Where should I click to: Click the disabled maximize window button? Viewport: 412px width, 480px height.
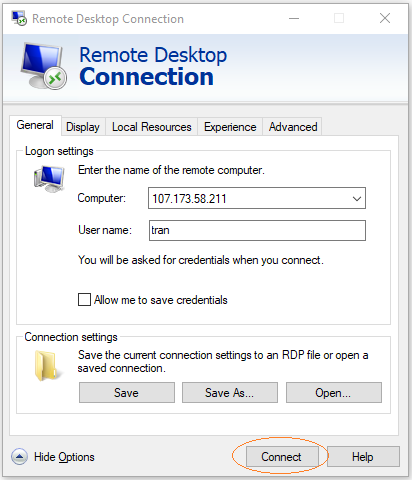339,18
